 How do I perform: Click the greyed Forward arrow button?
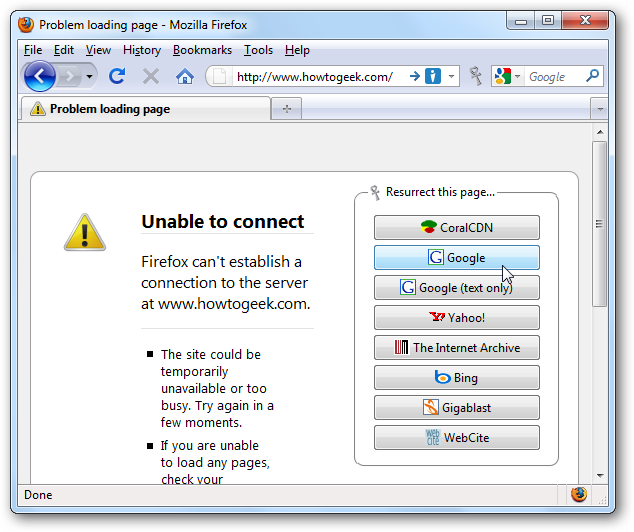click(x=70, y=76)
